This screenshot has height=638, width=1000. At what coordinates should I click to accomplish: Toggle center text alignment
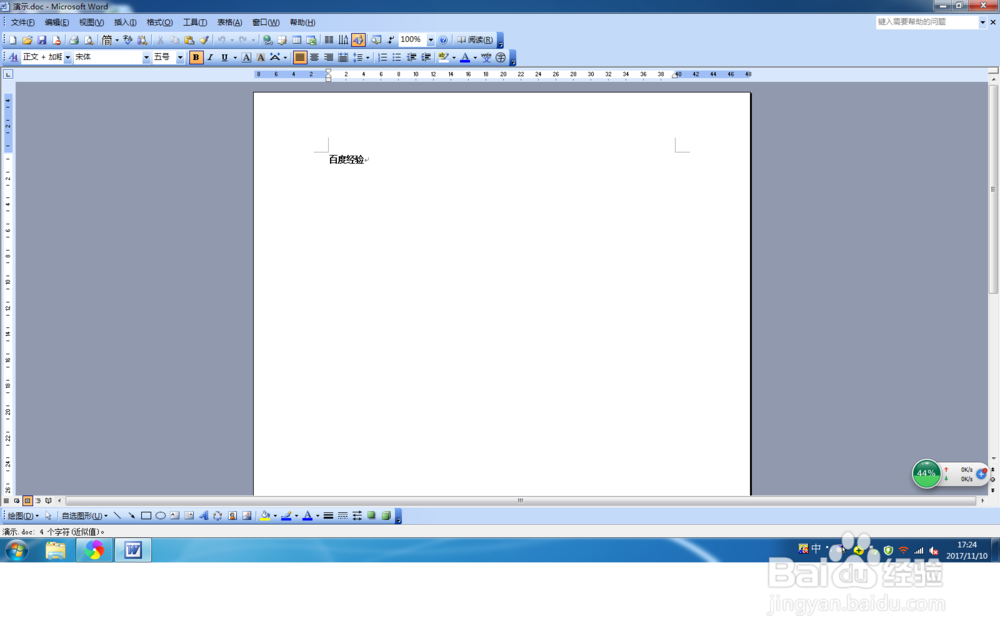click(x=314, y=57)
